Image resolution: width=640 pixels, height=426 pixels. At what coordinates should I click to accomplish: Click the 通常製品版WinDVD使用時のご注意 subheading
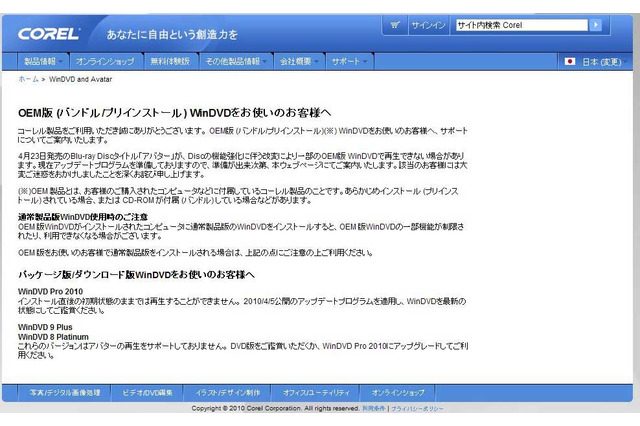pos(83,217)
